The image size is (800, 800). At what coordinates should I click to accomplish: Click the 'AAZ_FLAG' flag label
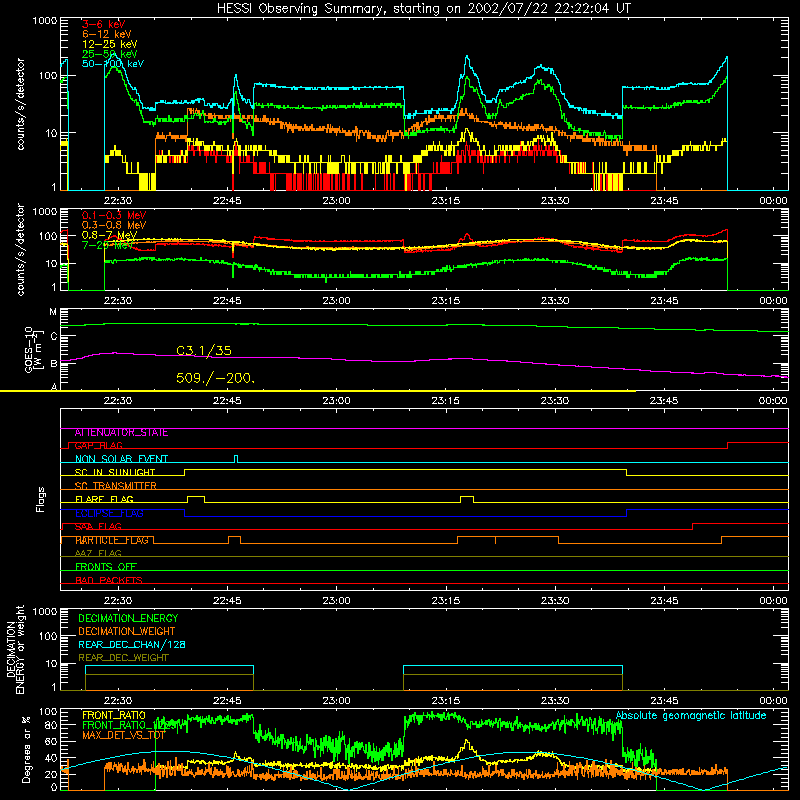(98, 553)
